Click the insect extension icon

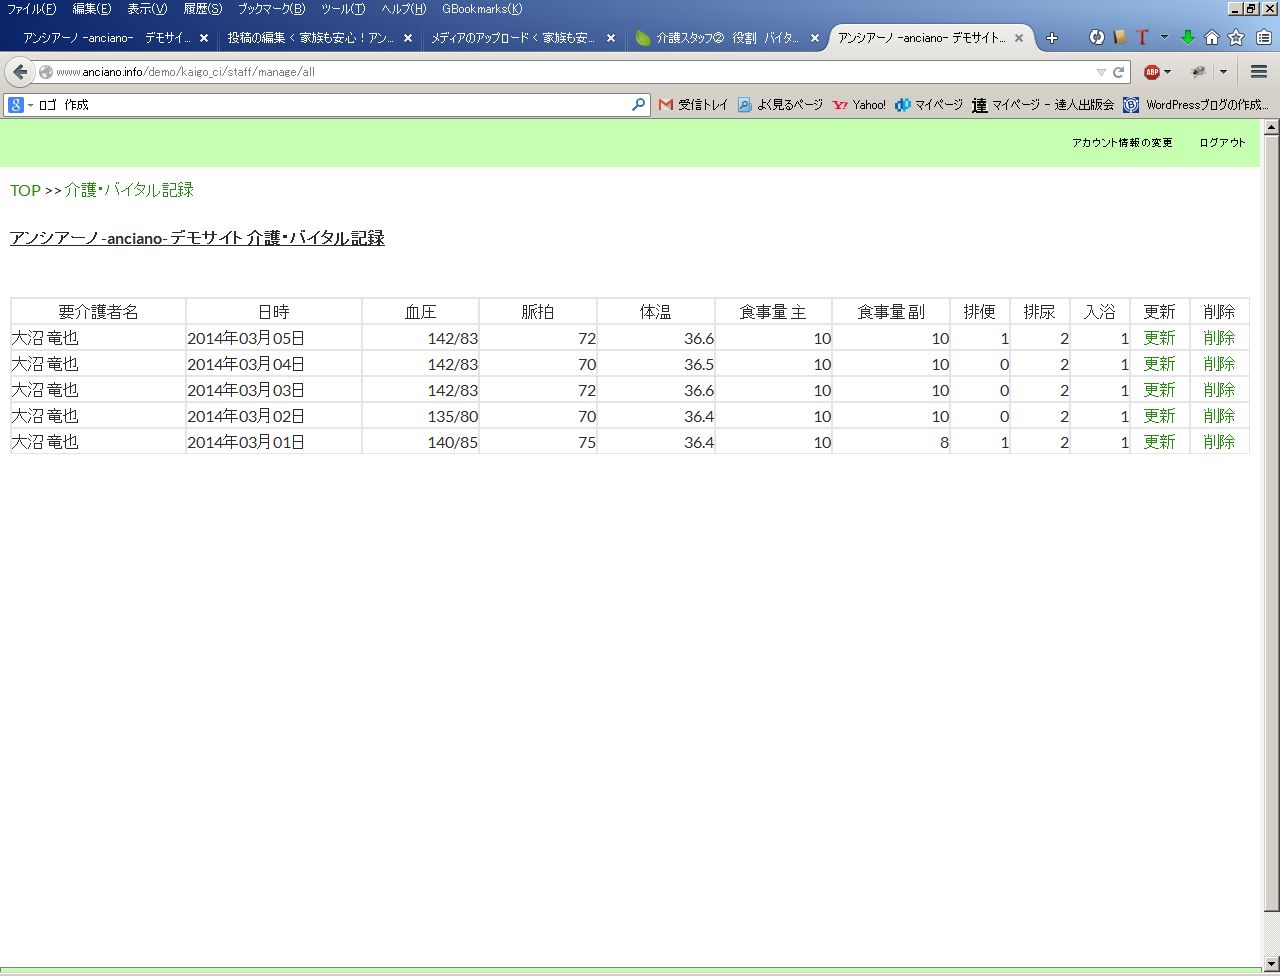[1198, 72]
